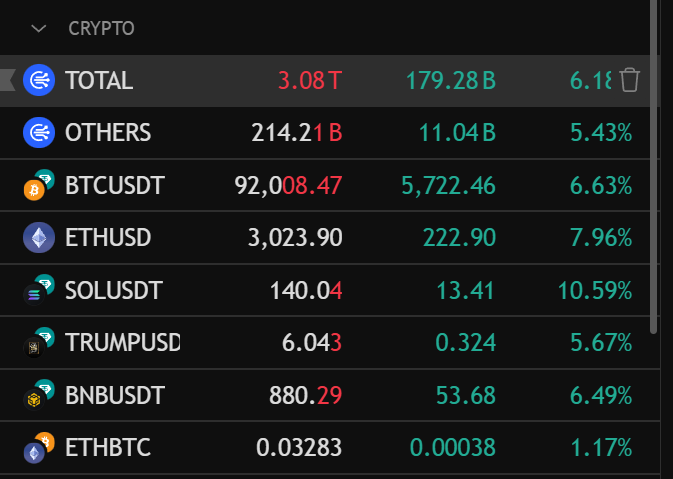
Task: Click the watchlist vertical scrollbar
Action: pos(654,170)
